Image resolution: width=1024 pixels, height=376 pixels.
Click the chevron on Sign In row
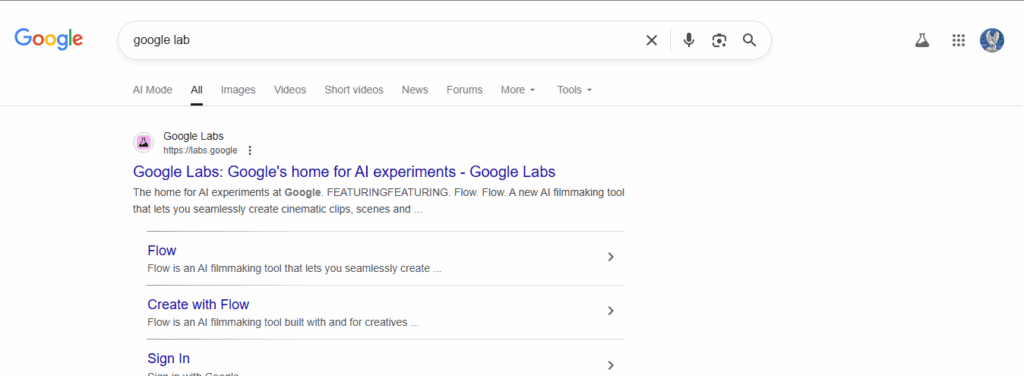point(611,365)
